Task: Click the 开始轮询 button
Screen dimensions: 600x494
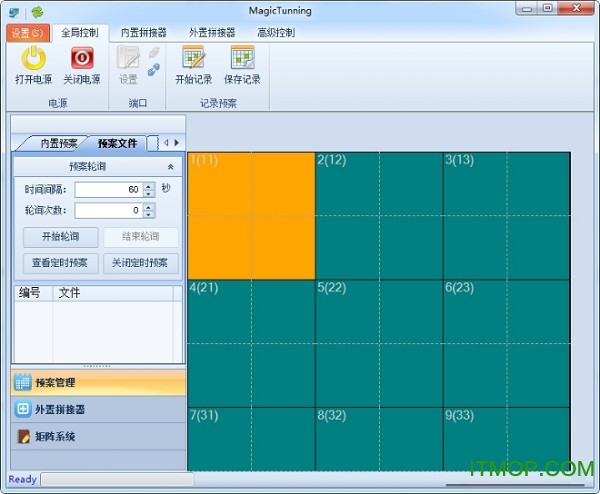Action: (x=61, y=237)
